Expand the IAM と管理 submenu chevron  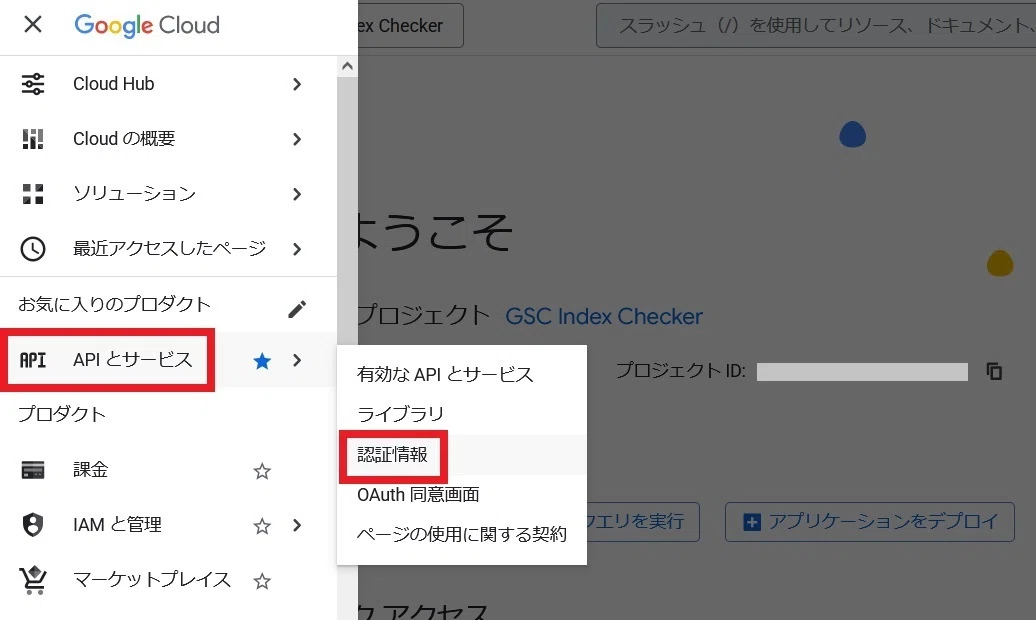297,525
